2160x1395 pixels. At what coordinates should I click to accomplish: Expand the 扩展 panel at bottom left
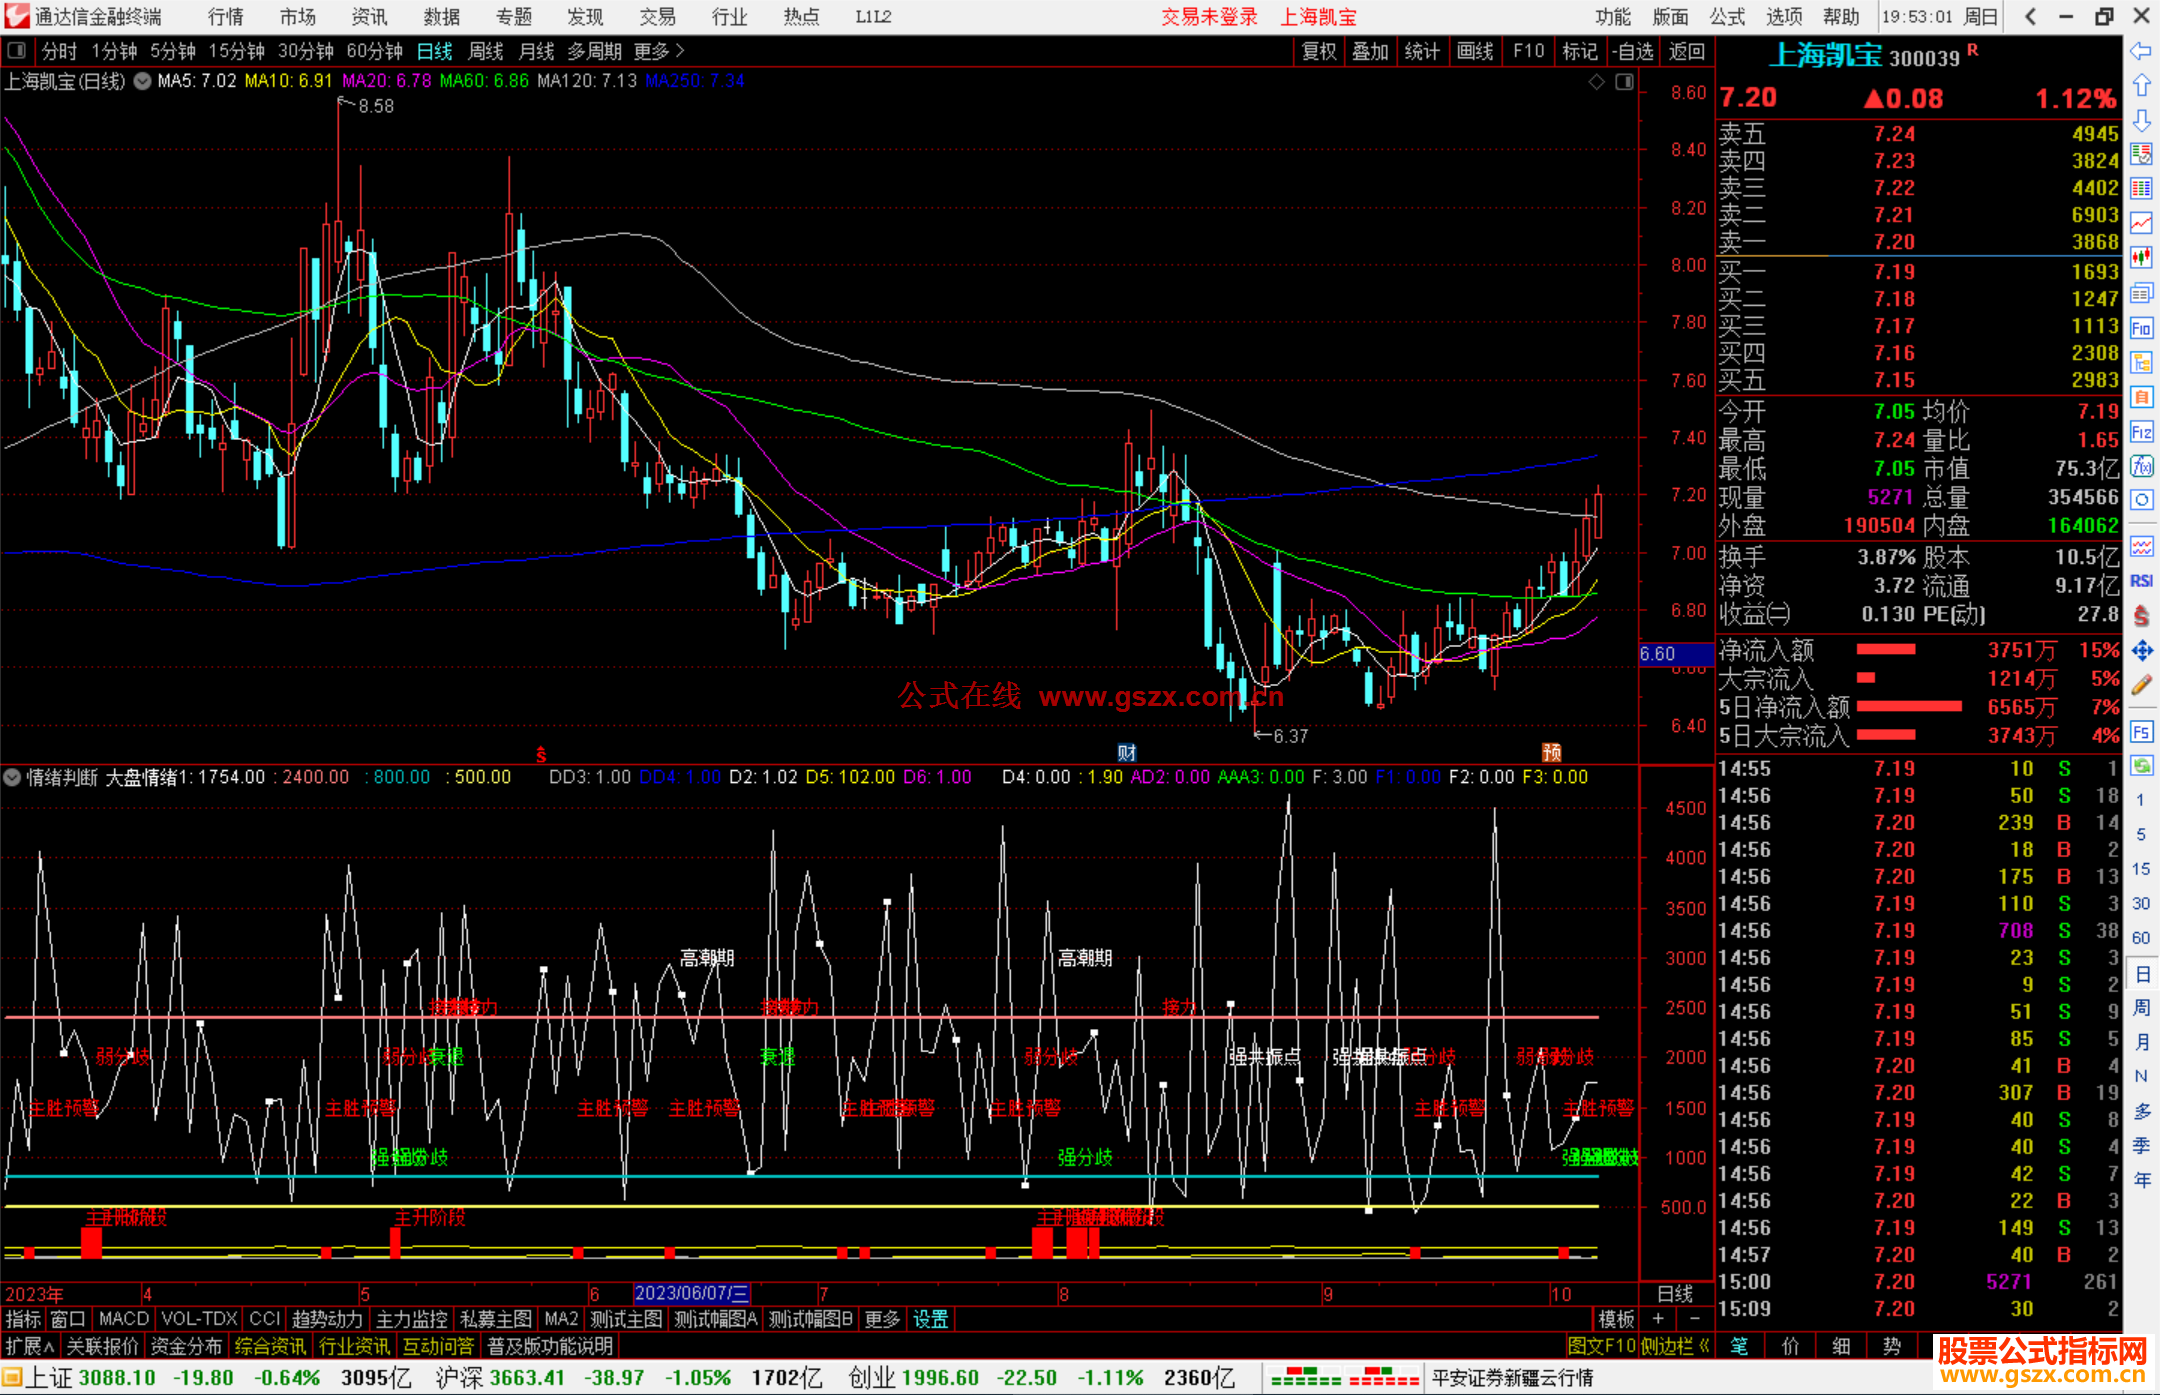pos(30,1346)
